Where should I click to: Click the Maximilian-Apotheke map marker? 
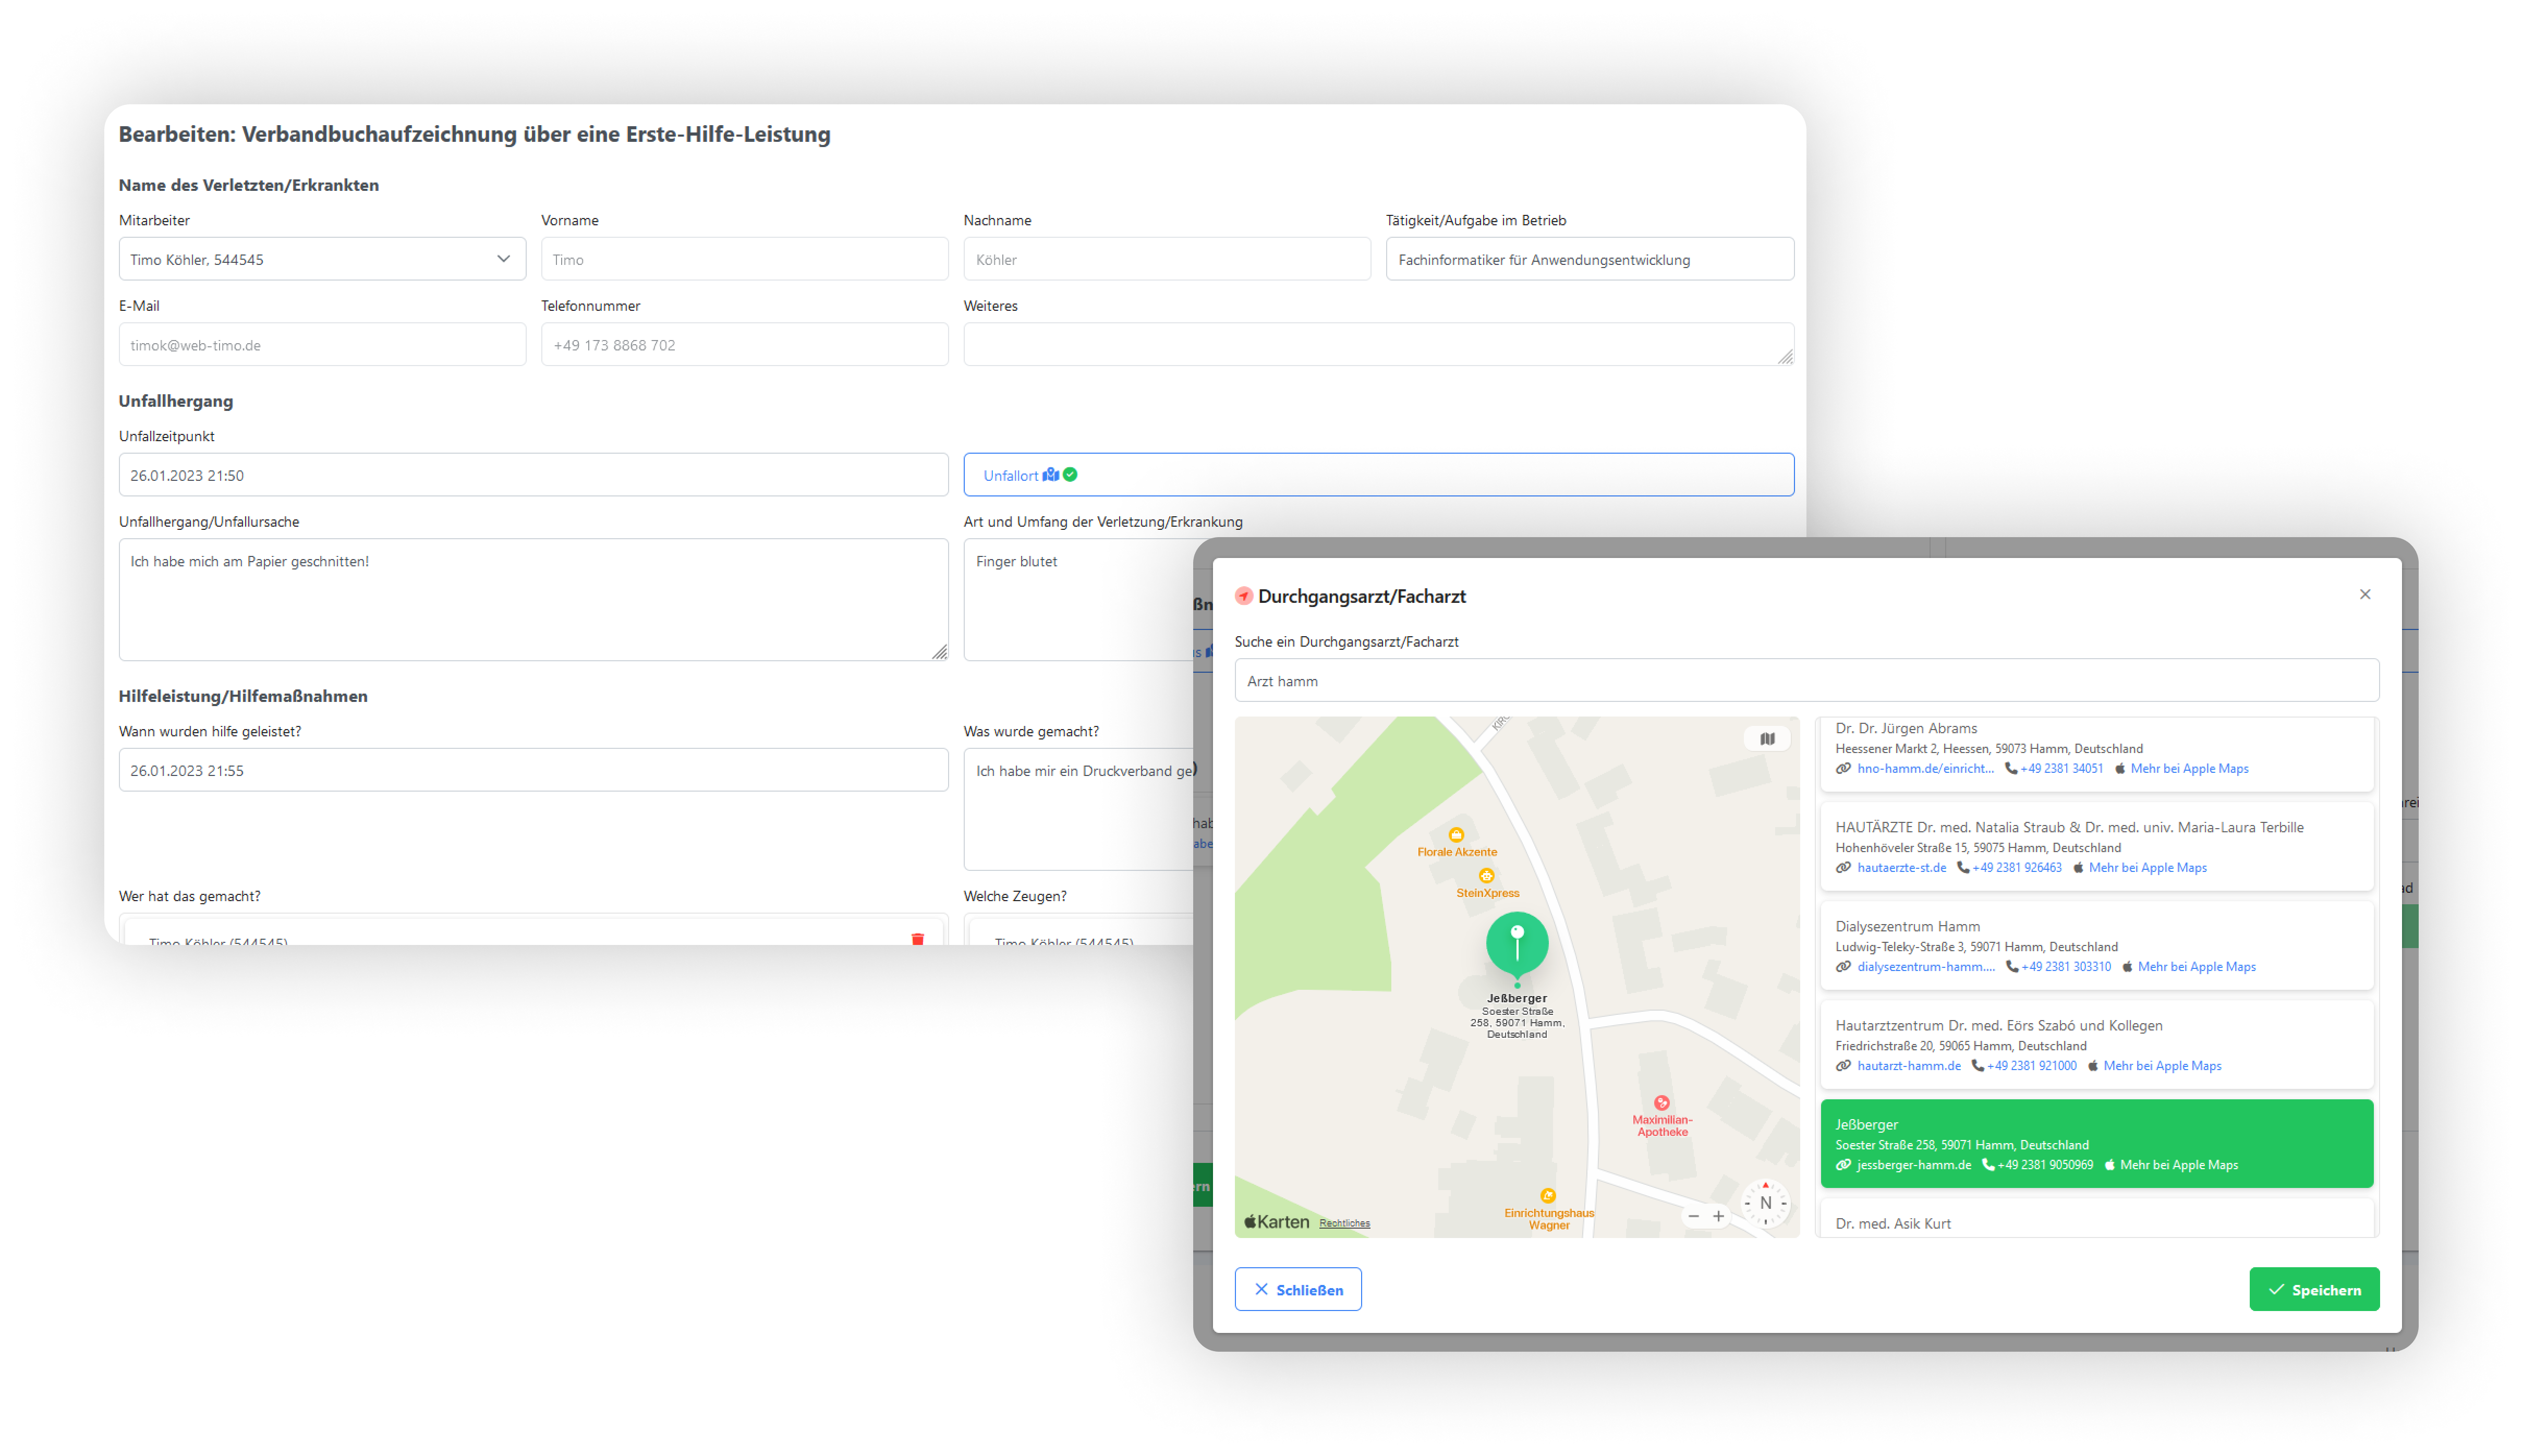point(1661,1103)
